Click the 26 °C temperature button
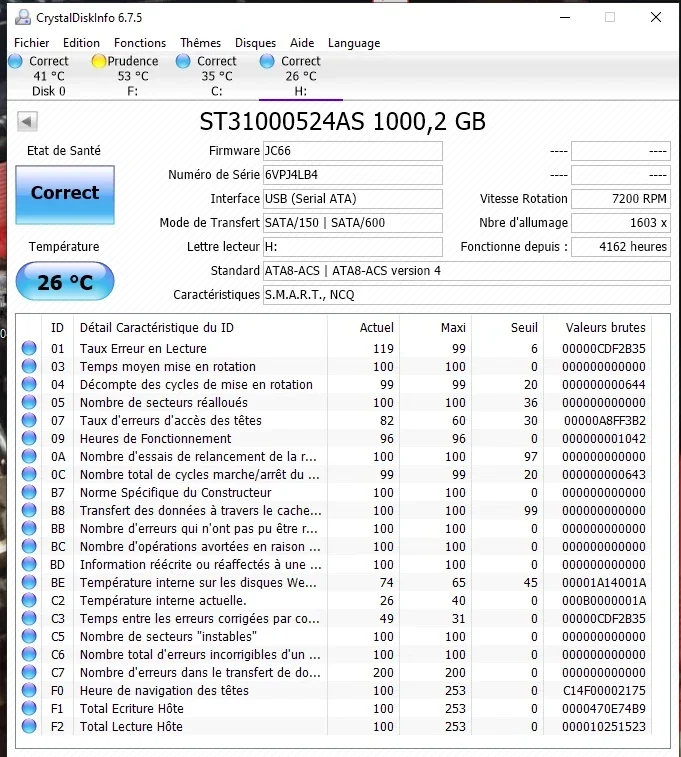The width and height of the screenshot is (681, 757). [x=65, y=283]
